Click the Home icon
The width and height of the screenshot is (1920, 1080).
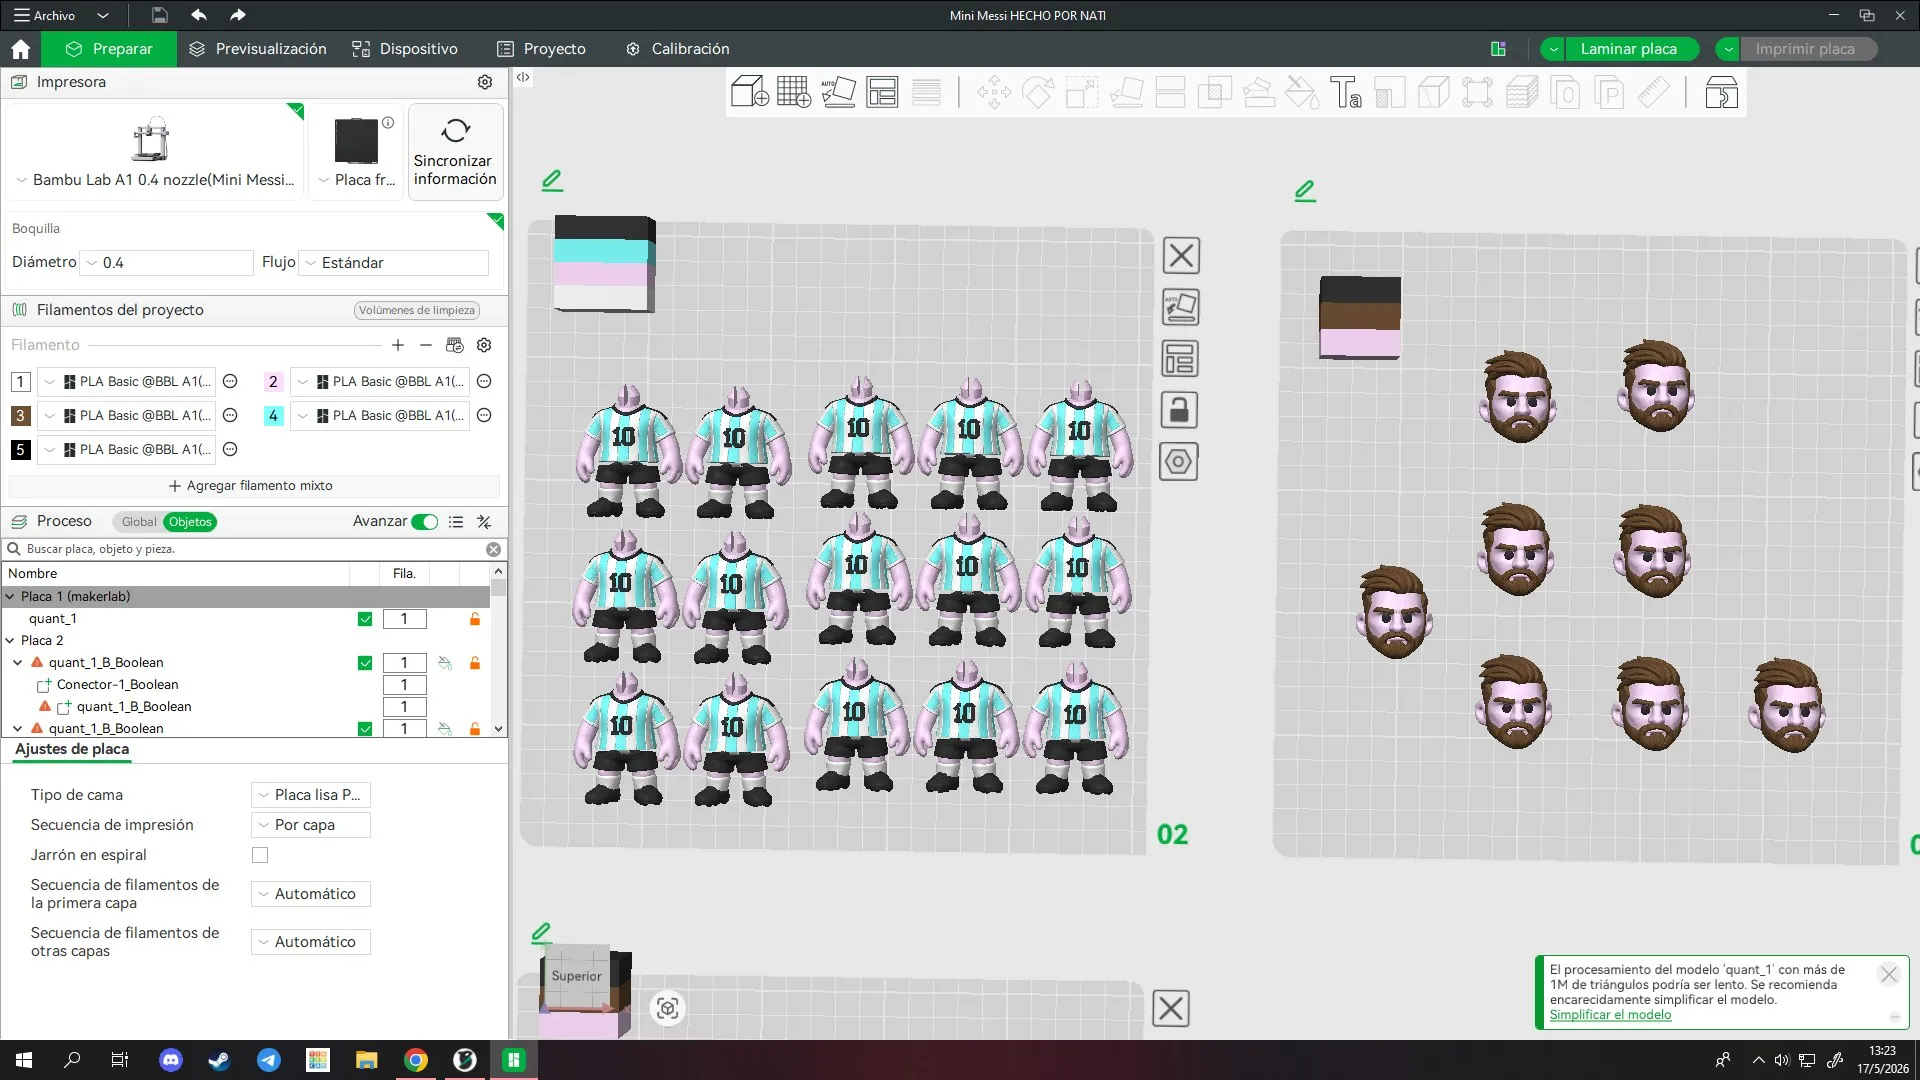coord(21,49)
